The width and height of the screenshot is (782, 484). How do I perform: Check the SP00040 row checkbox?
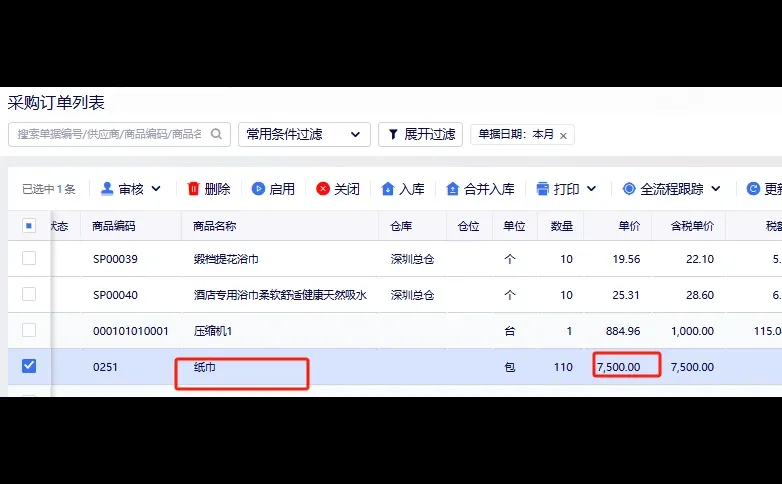point(29,294)
